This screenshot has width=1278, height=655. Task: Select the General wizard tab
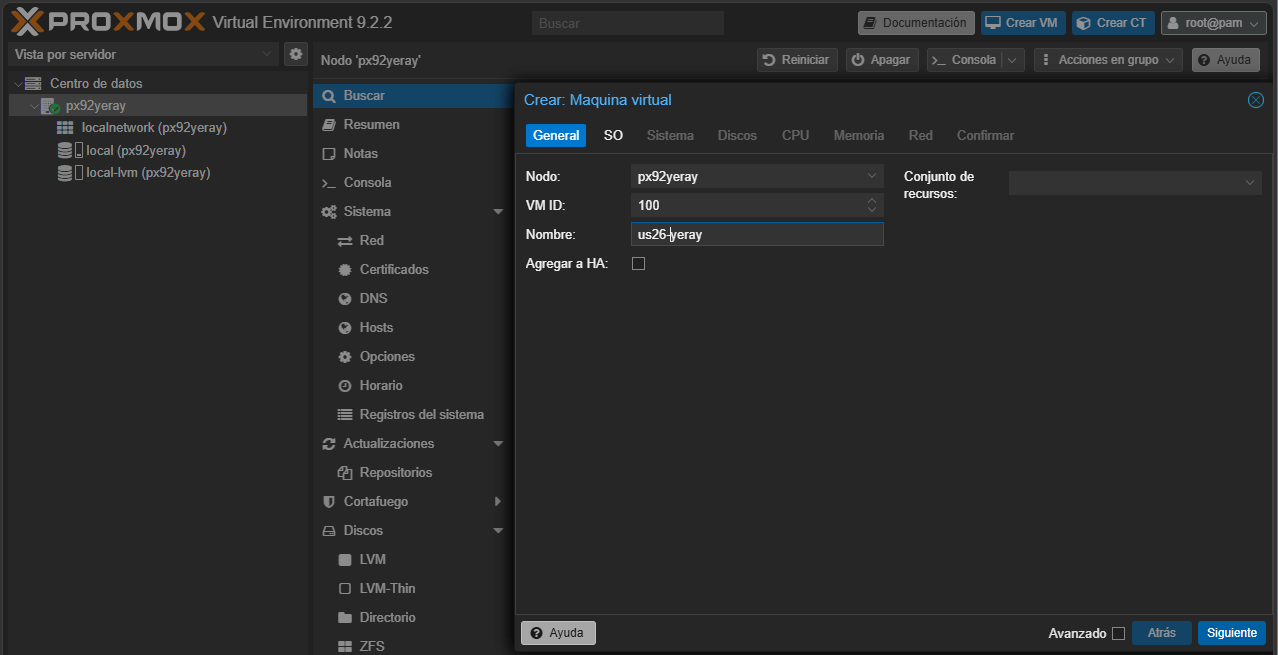tap(556, 135)
